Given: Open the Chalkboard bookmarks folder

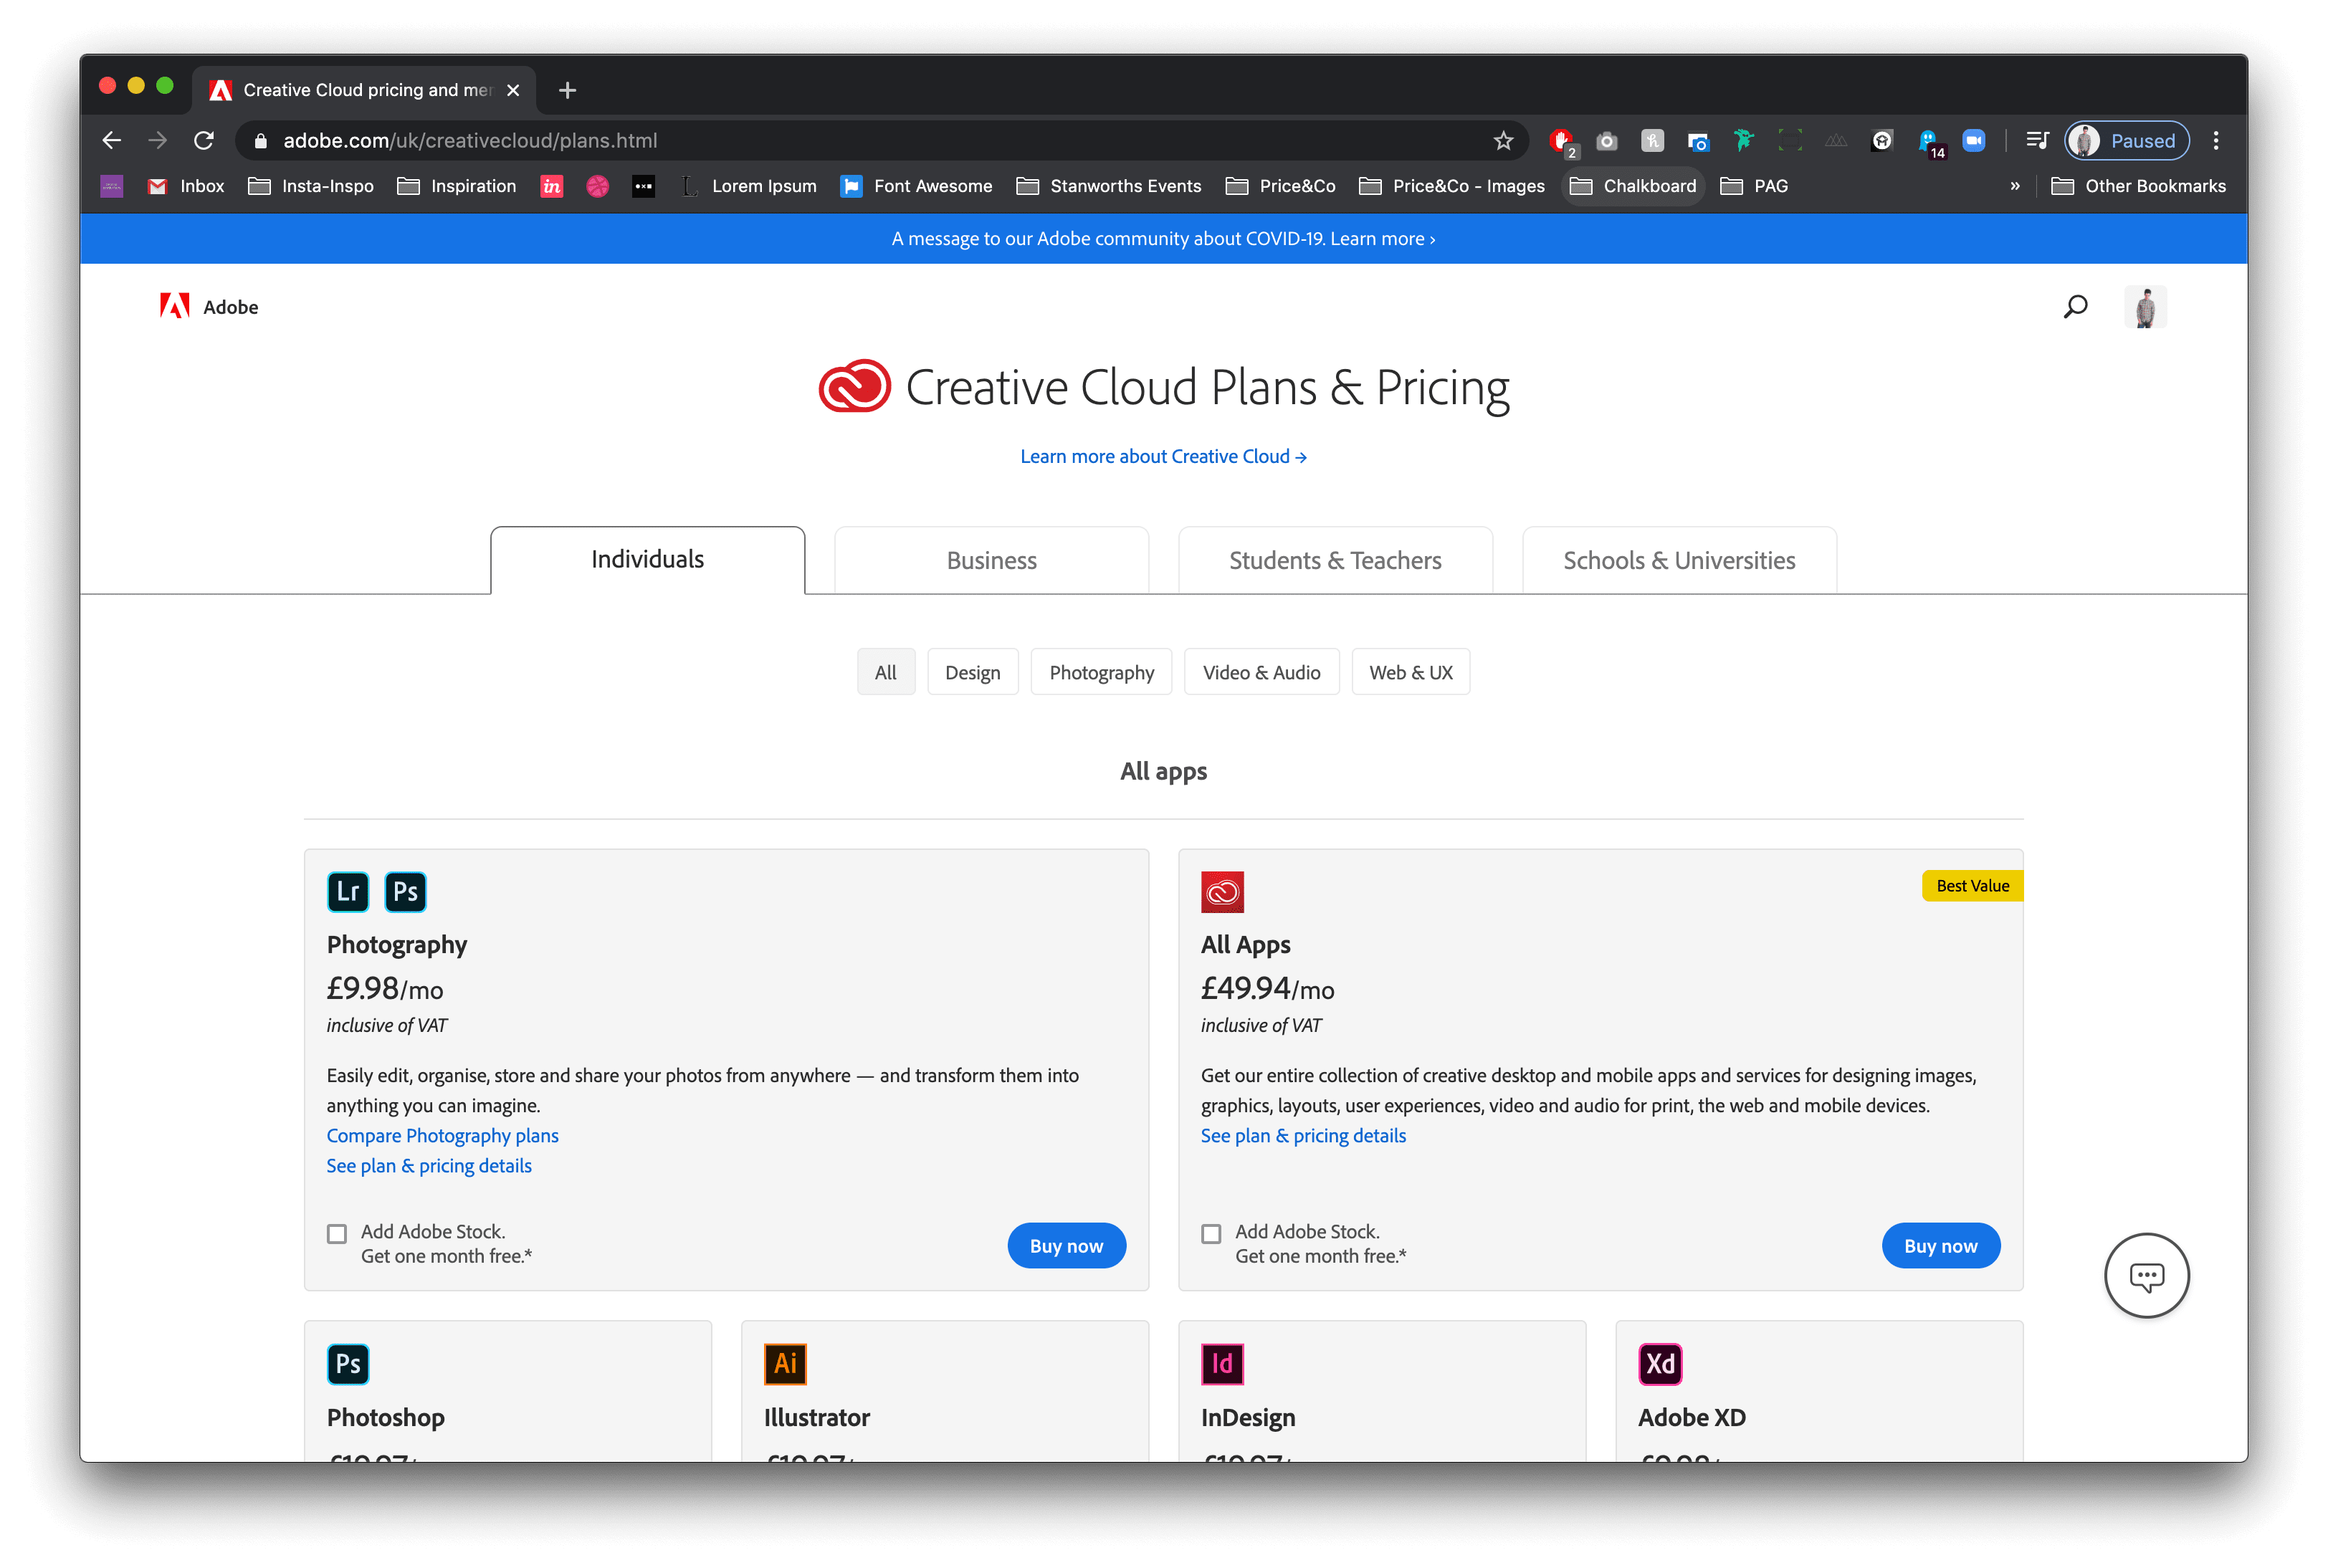Looking at the screenshot, I should click(x=1633, y=186).
